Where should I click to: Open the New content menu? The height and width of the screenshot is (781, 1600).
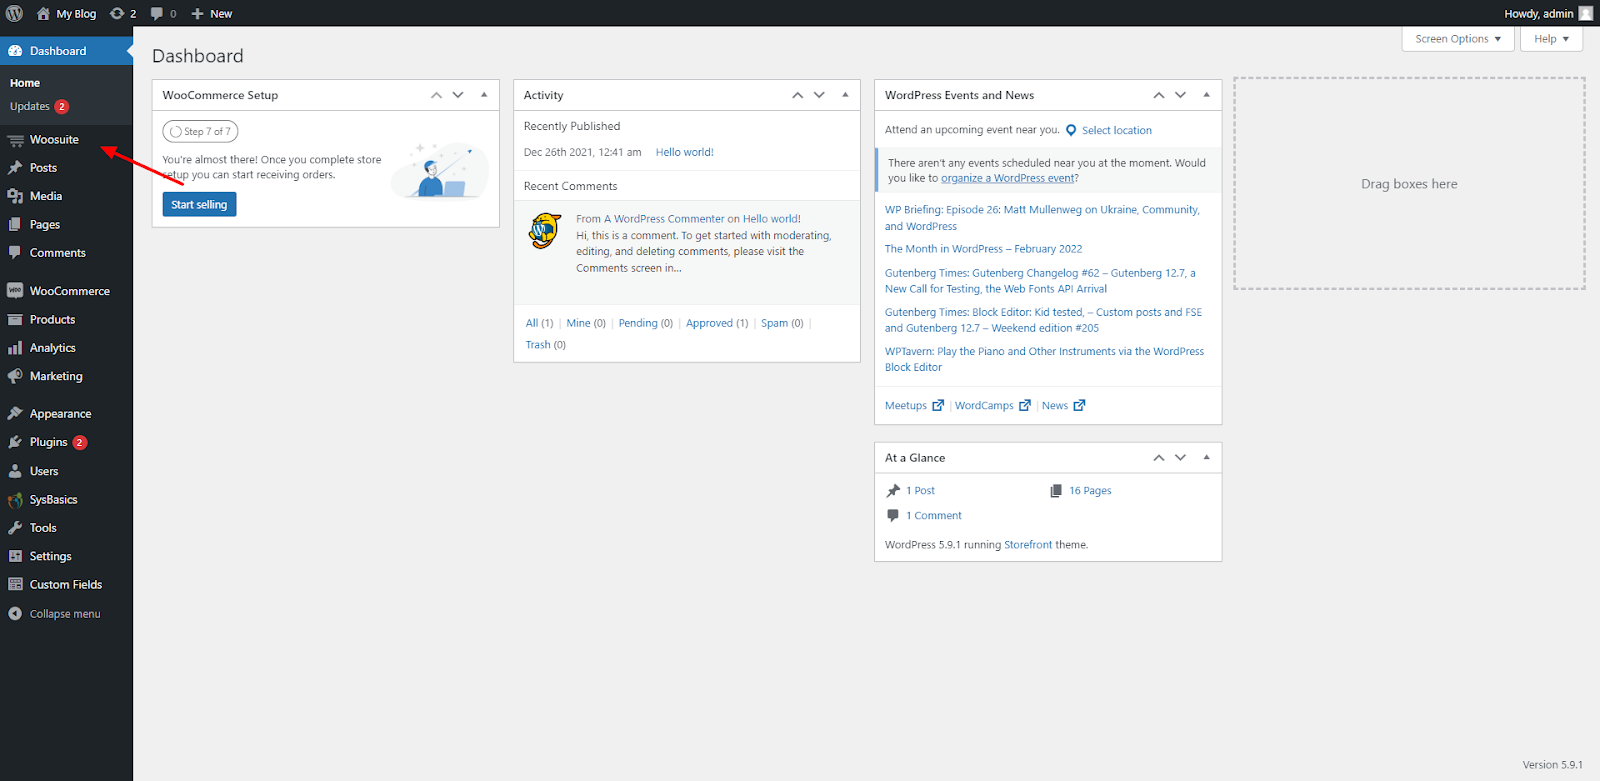pos(211,14)
